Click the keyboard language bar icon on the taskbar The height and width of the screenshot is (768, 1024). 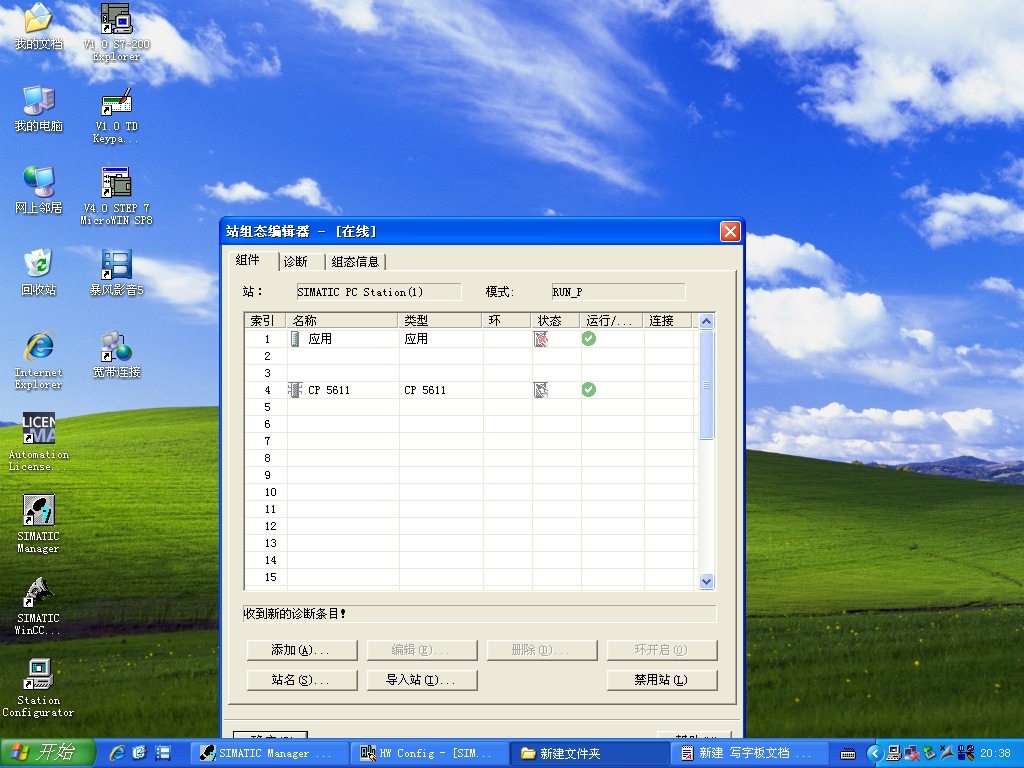(848, 754)
